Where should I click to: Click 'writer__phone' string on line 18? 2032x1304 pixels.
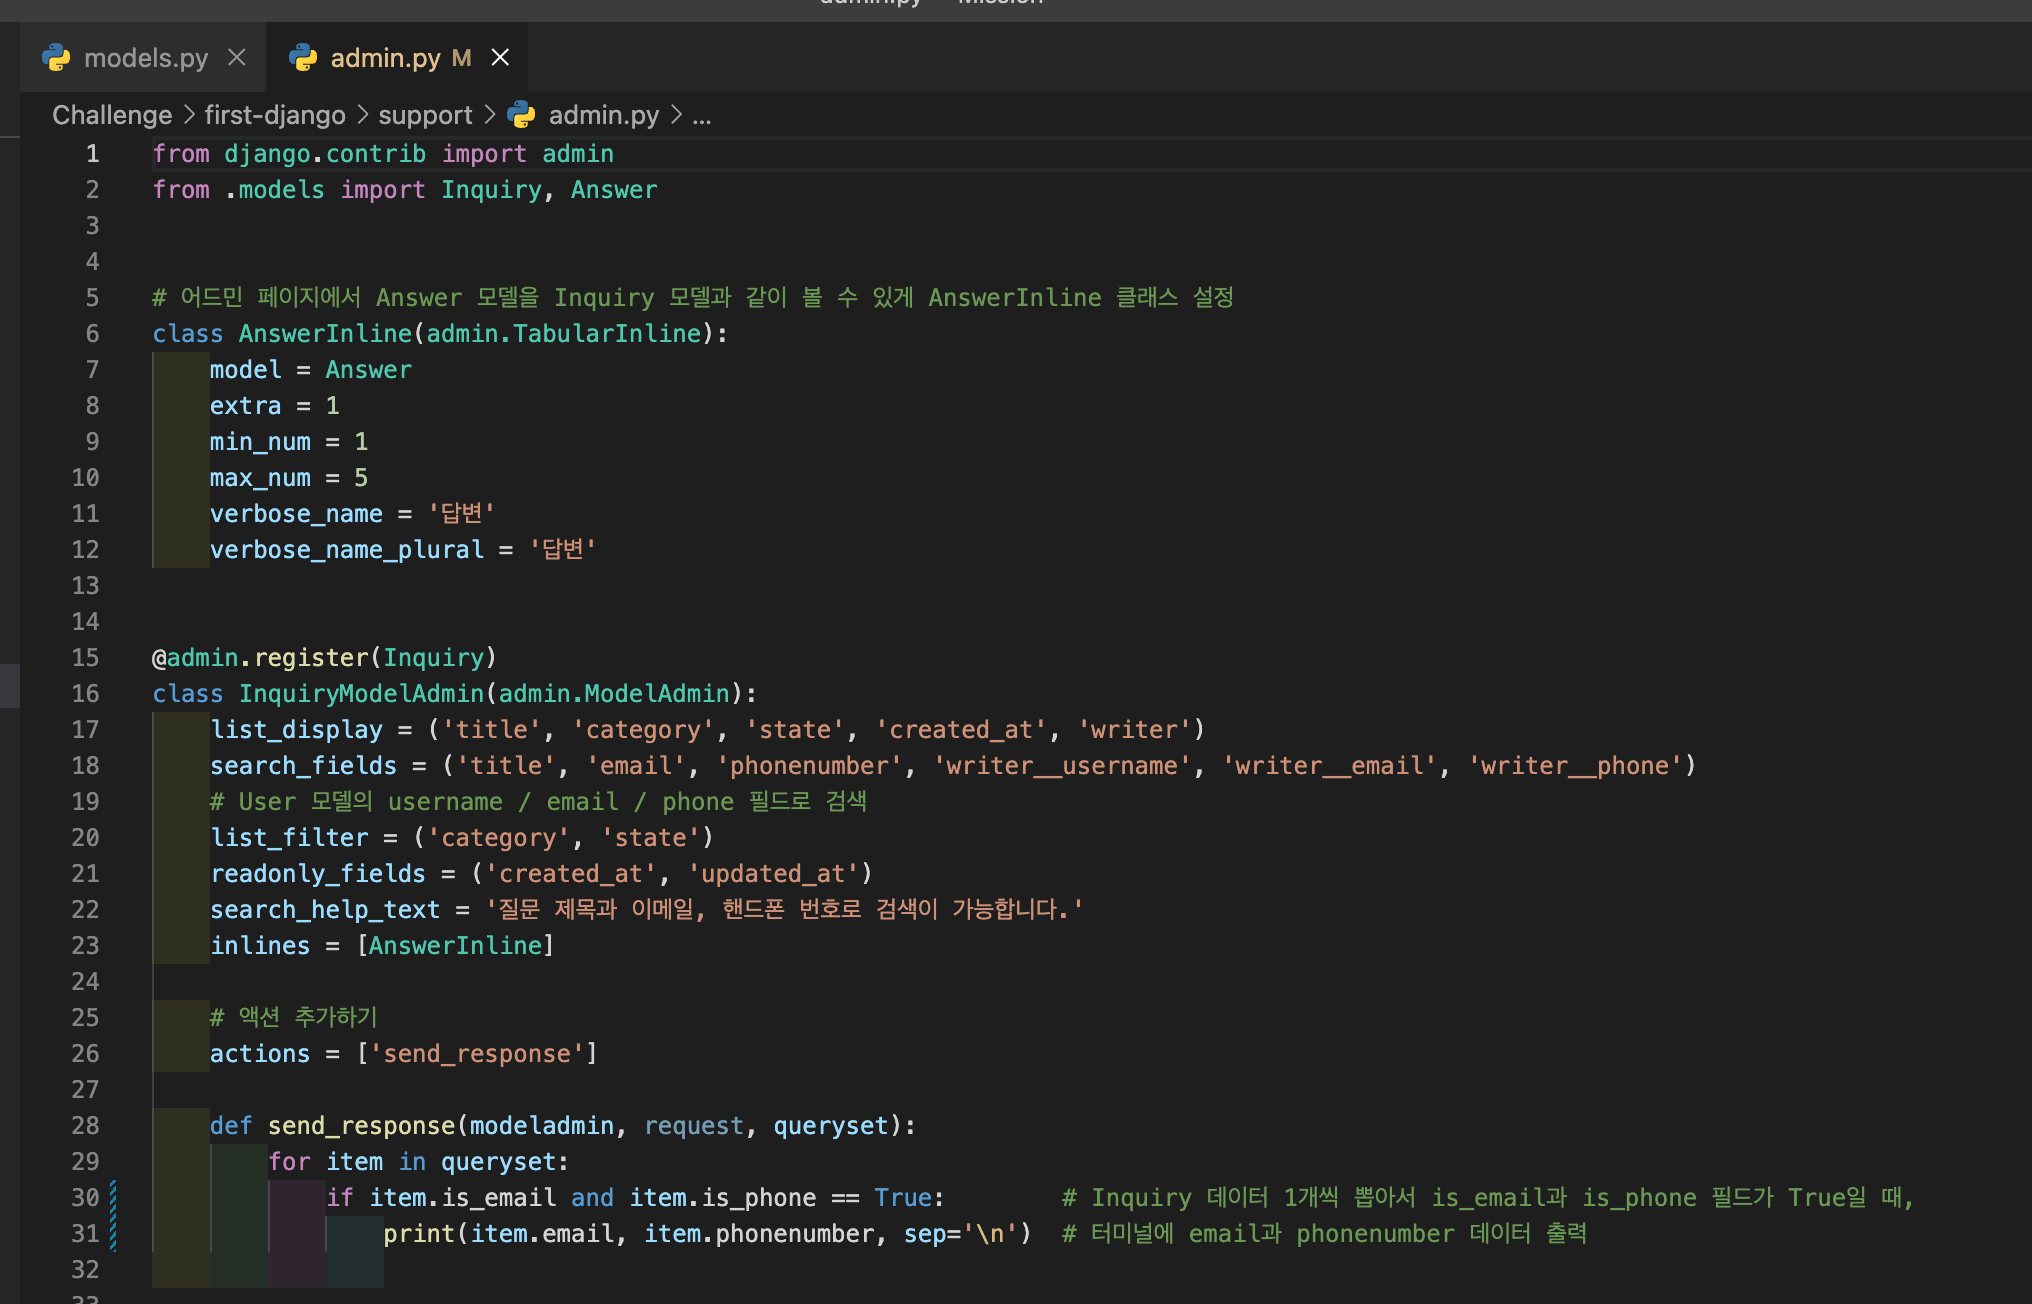tap(1575, 766)
